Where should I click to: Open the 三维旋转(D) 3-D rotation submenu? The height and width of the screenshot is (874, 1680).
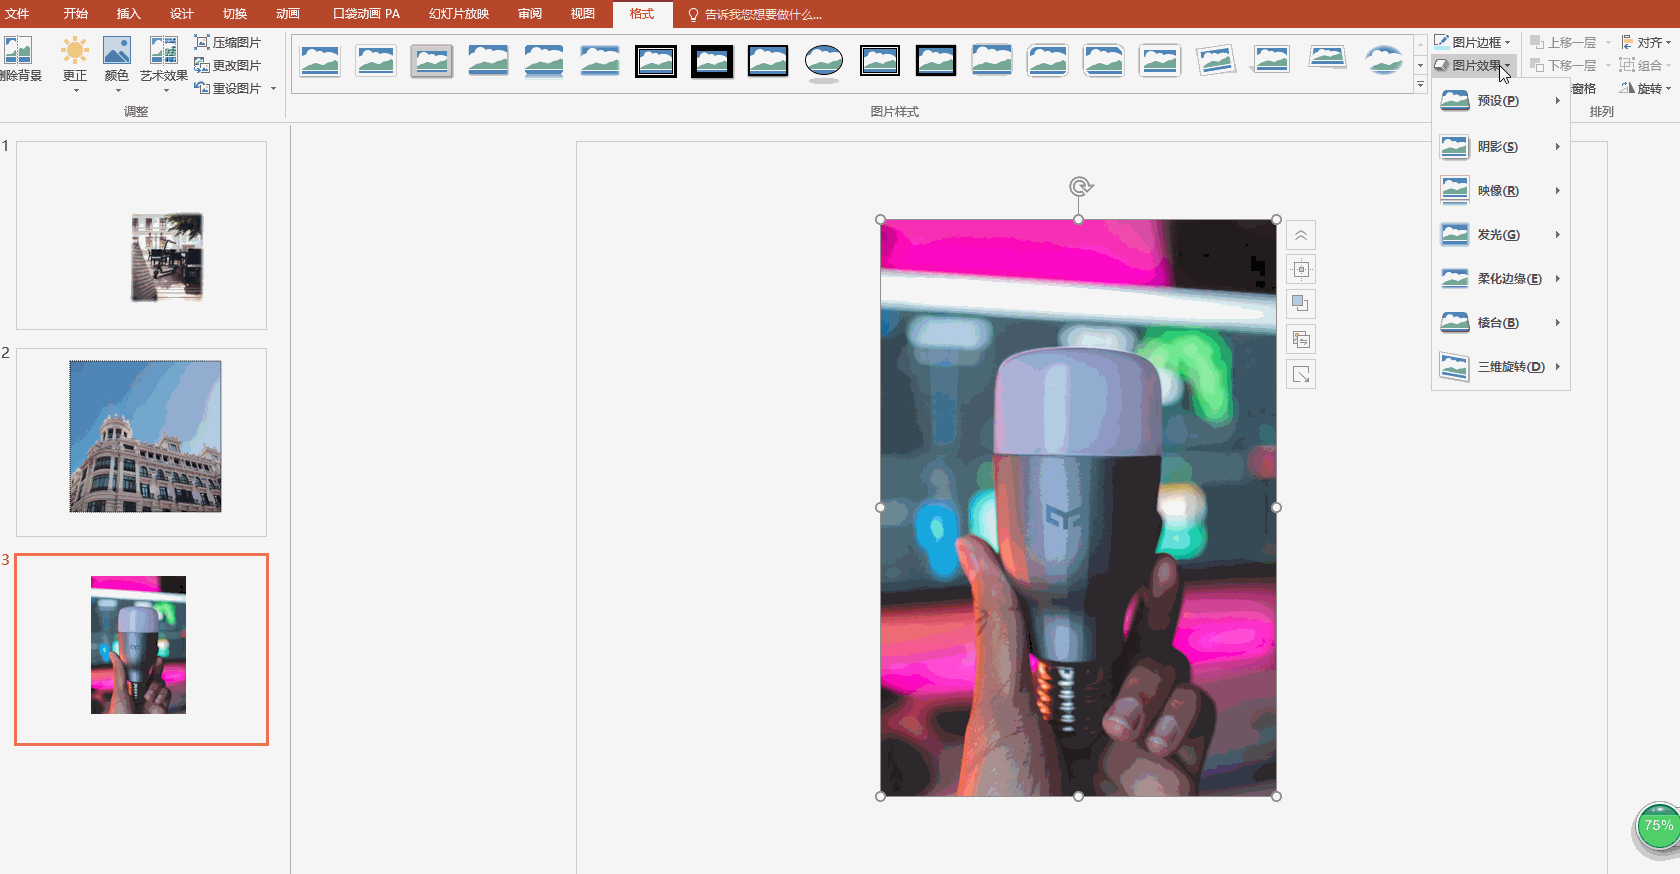(1501, 366)
